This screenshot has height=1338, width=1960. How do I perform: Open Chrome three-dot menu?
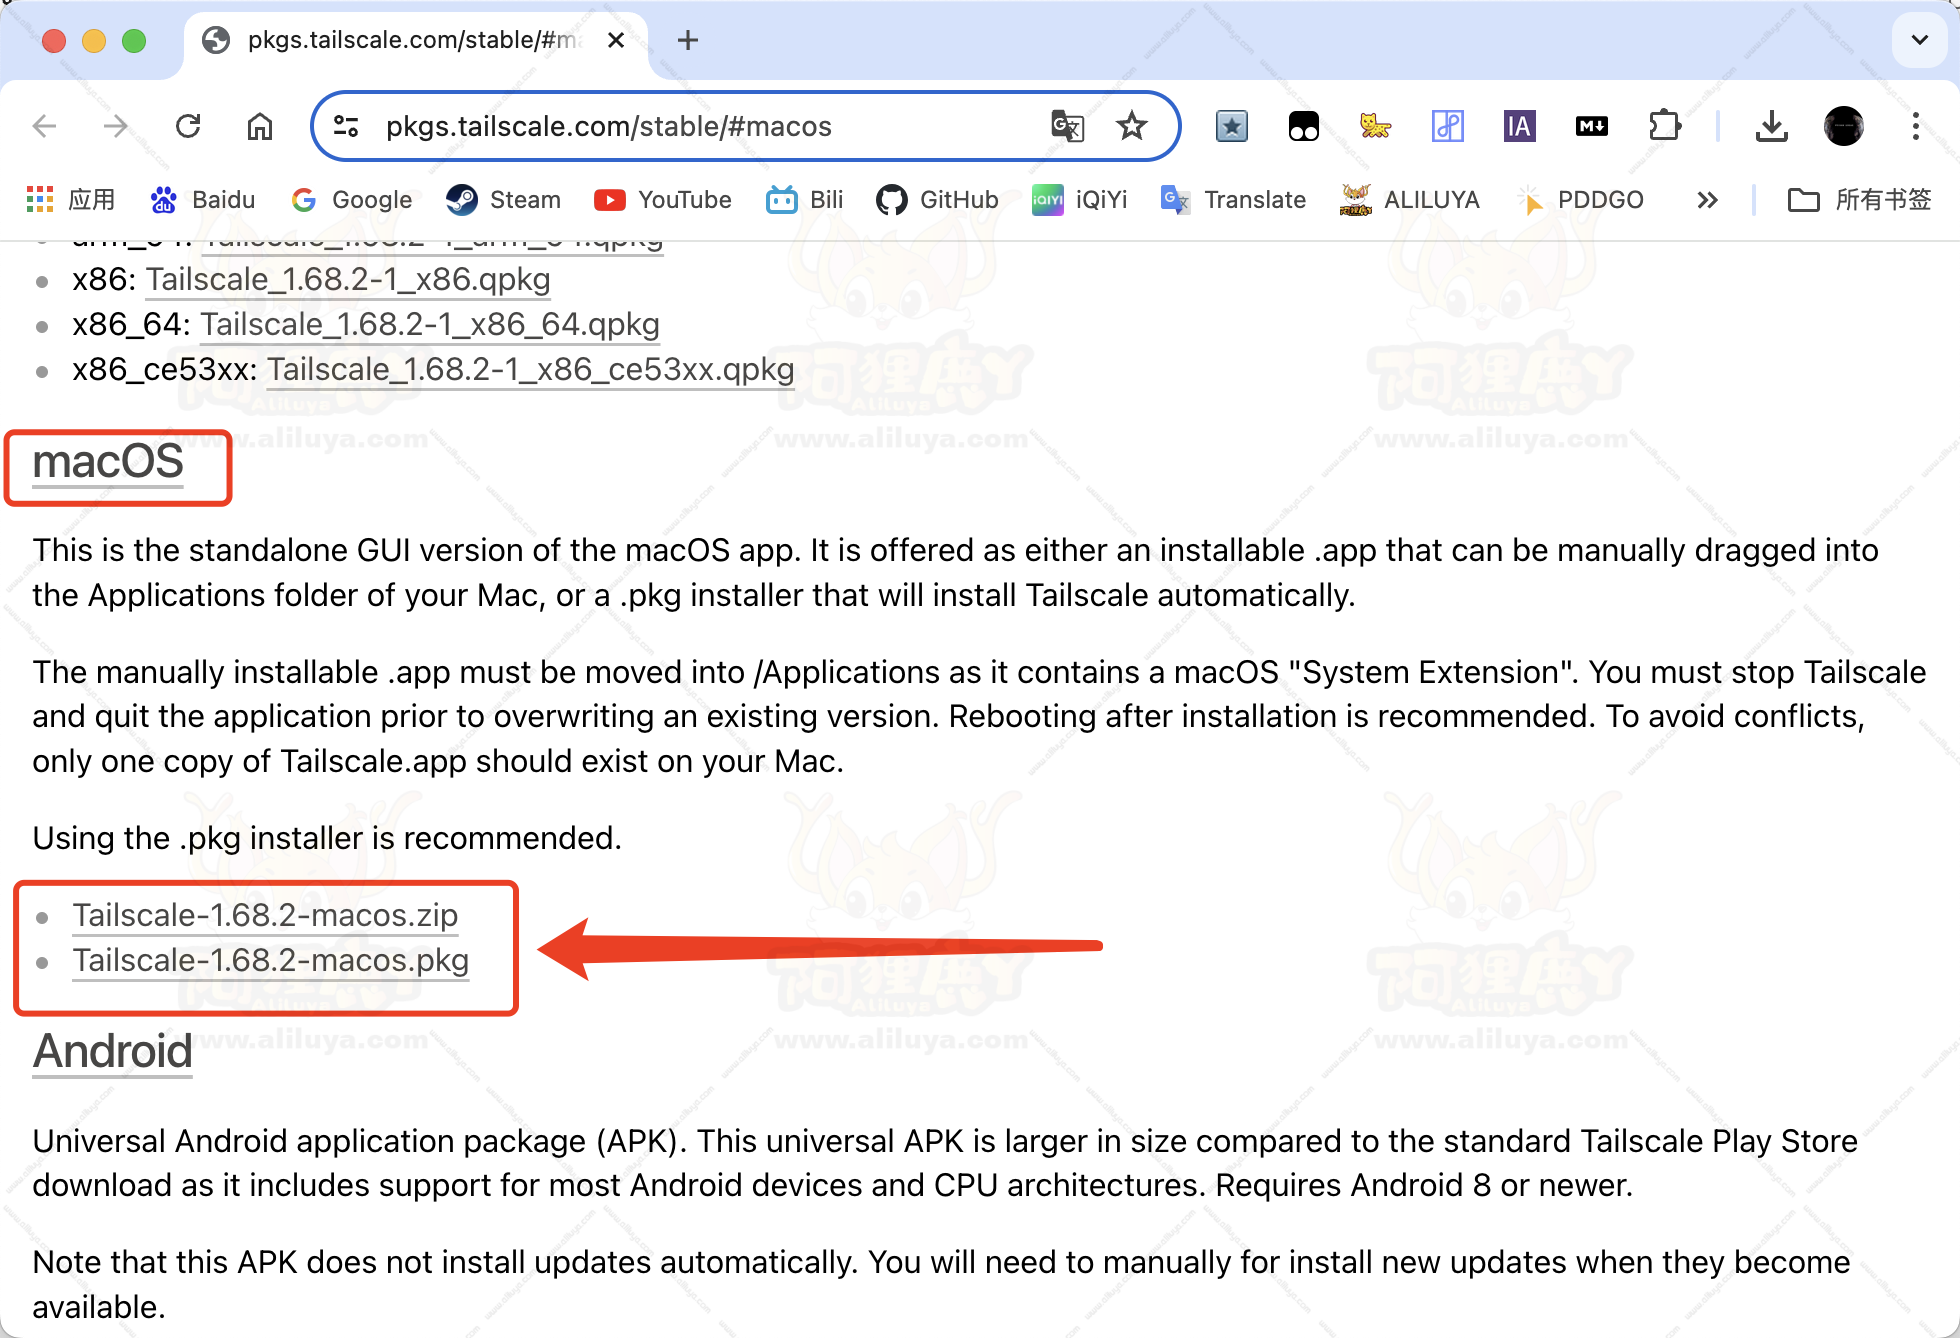1916,126
